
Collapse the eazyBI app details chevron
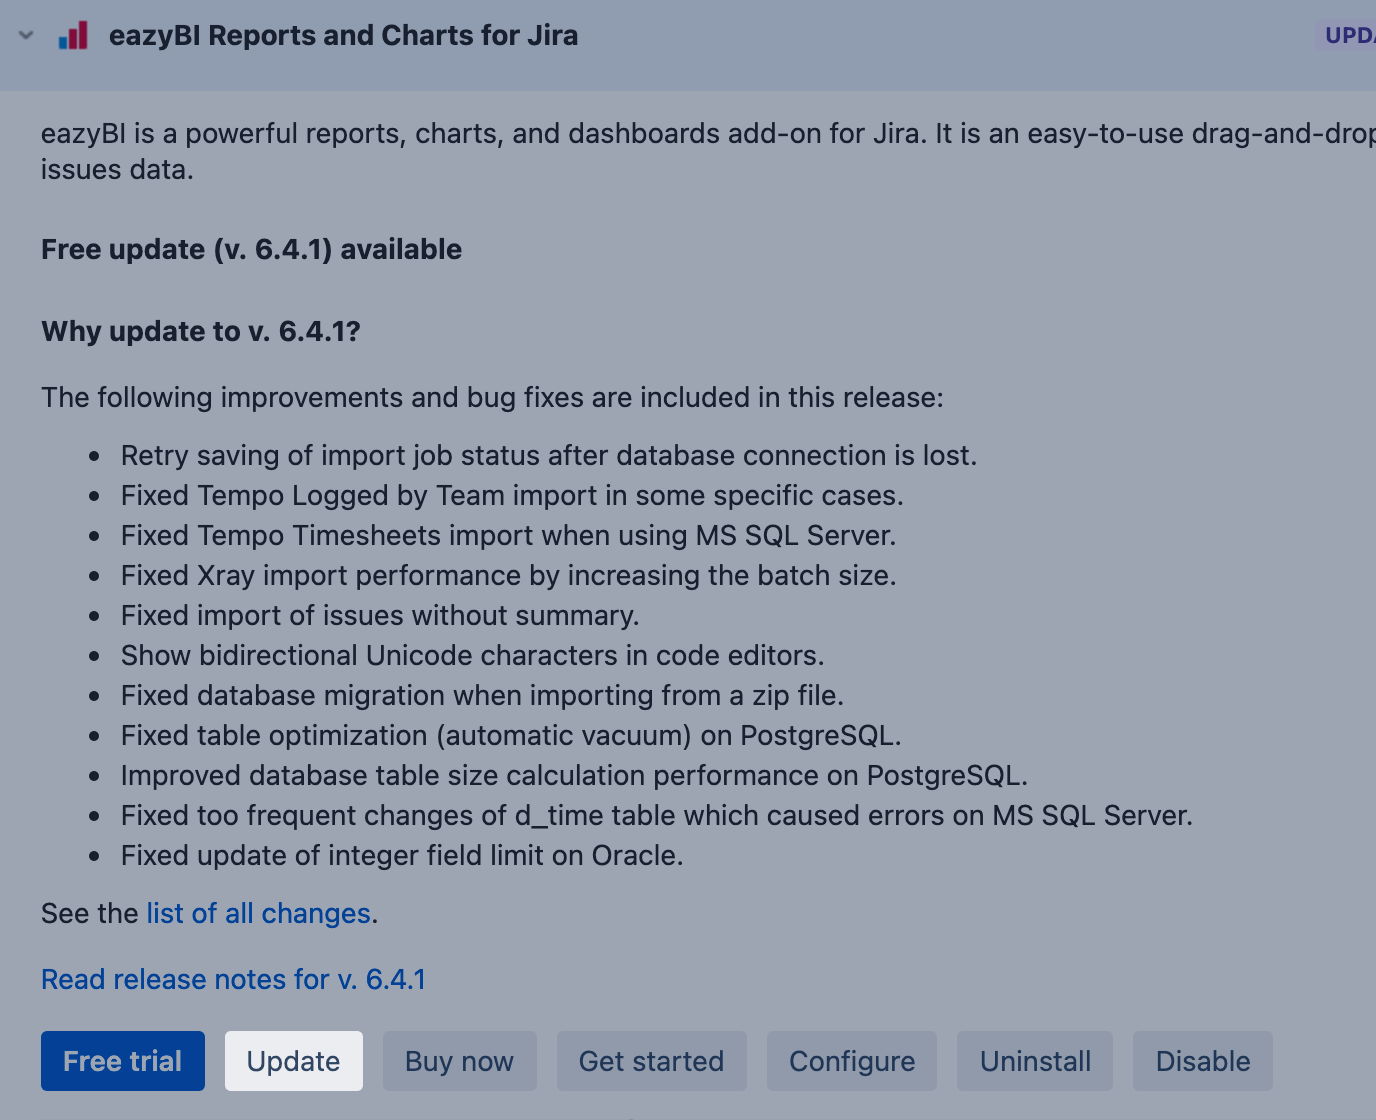pyautogui.click(x=27, y=36)
